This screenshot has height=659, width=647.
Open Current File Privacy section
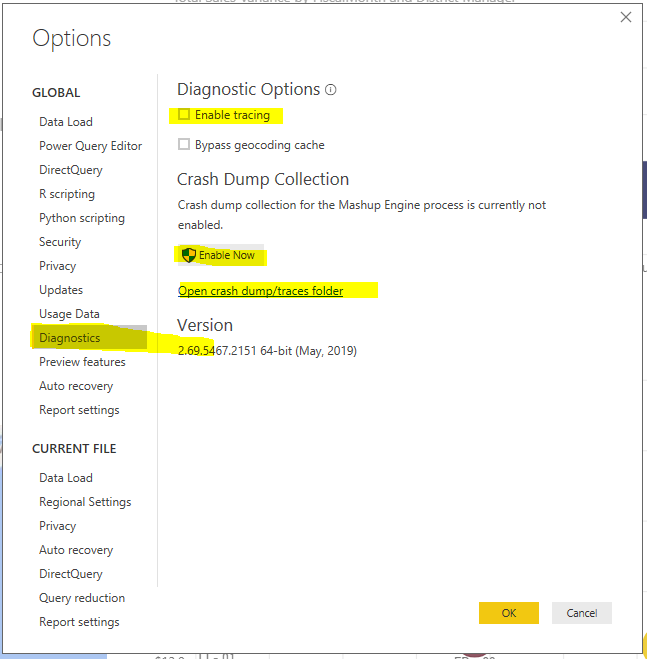[x=58, y=526]
